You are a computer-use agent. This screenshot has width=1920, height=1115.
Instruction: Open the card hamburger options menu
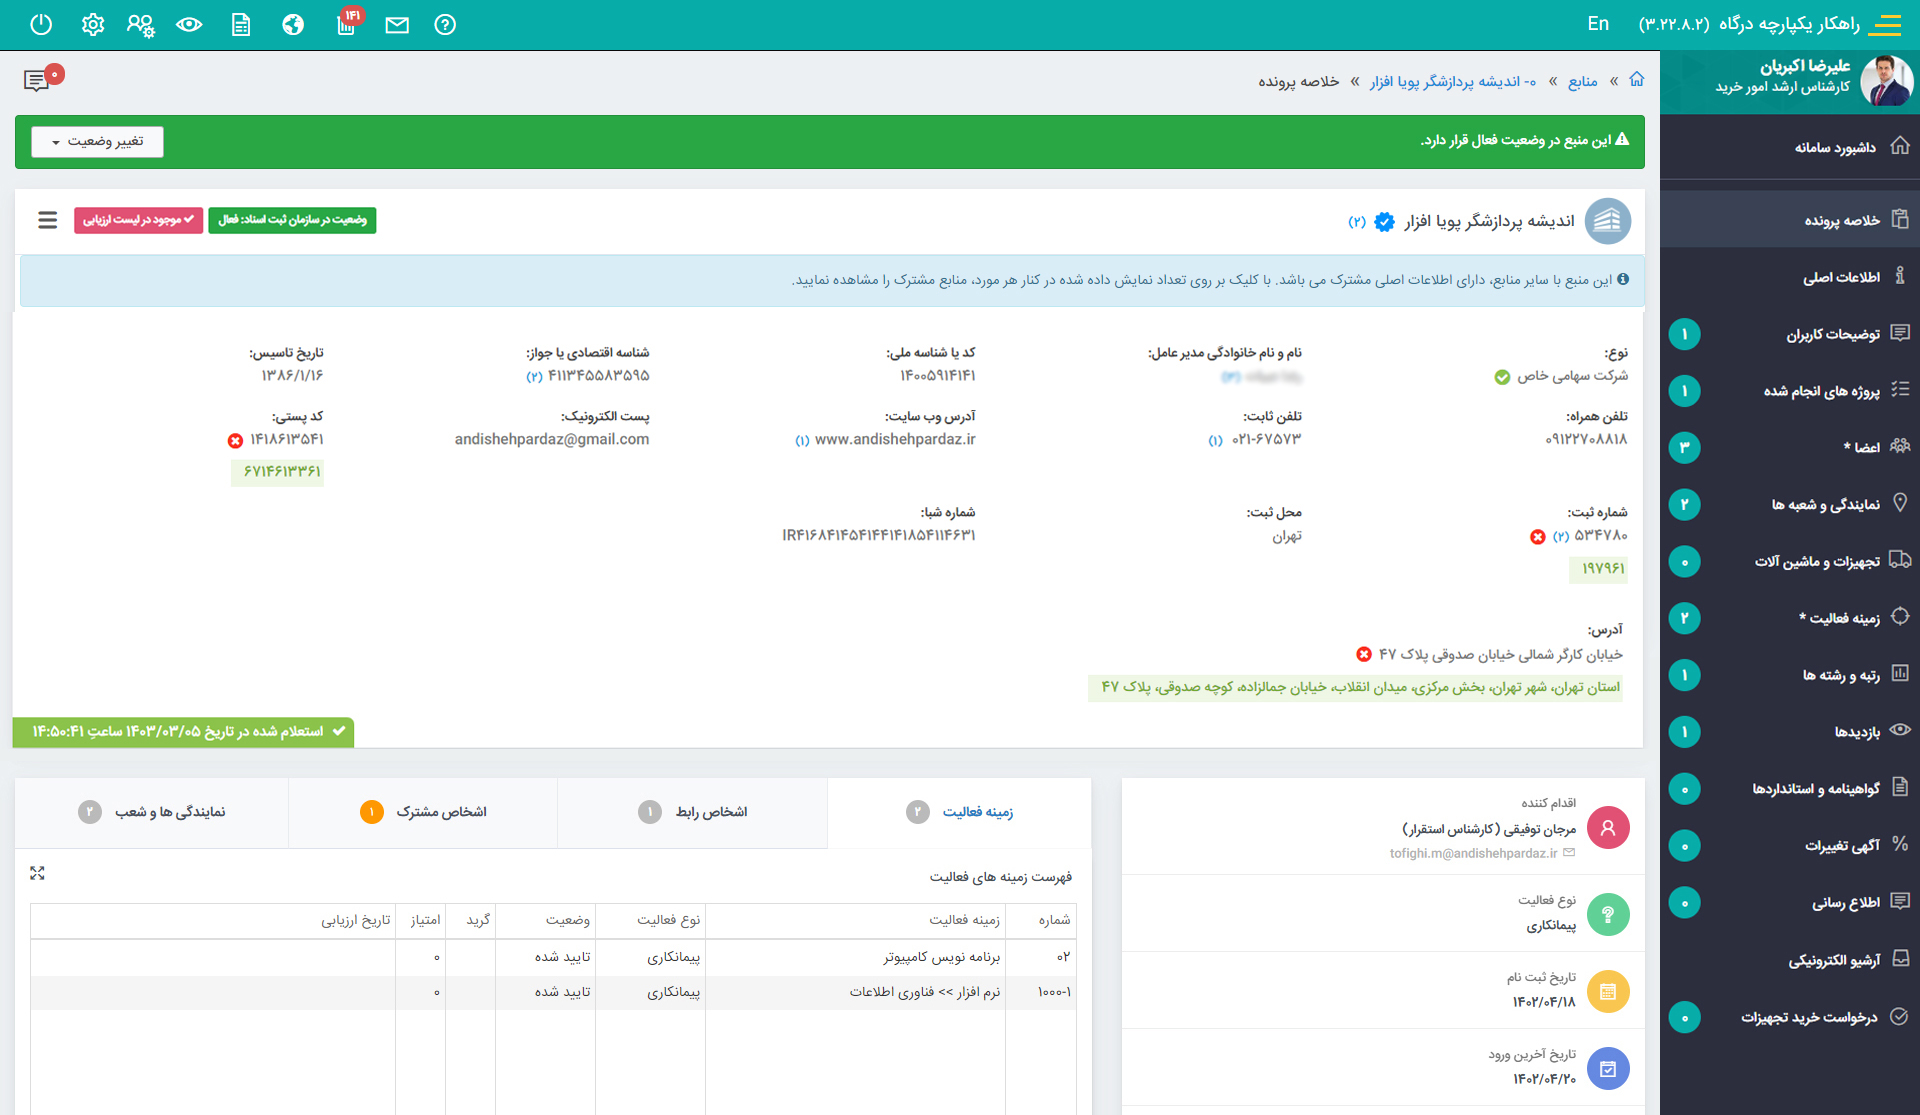pyautogui.click(x=47, y=220)
